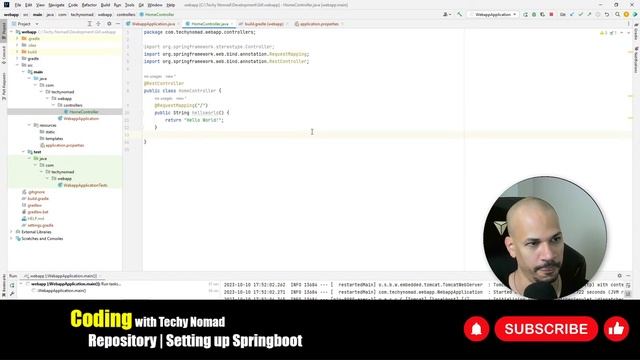
Task: Click the IDE updates orange icon
Action: [626, 14]
